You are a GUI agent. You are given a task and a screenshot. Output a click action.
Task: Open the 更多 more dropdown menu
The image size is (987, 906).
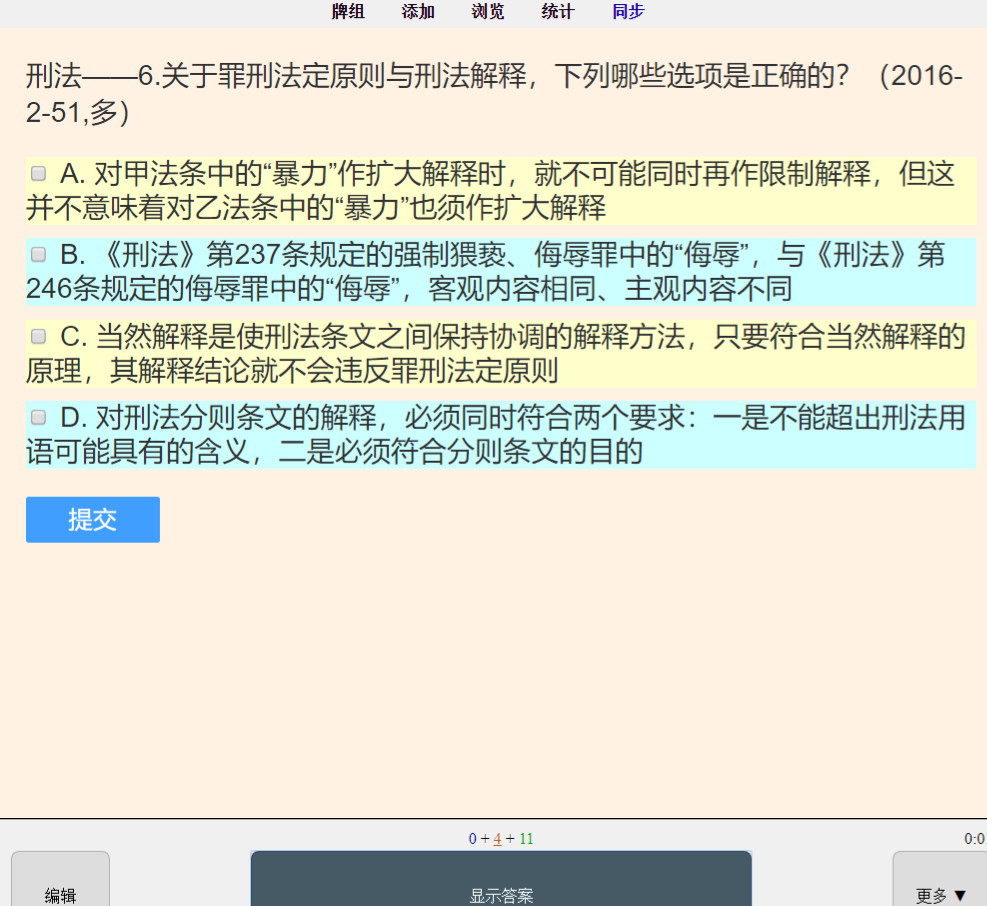point(940,879)
